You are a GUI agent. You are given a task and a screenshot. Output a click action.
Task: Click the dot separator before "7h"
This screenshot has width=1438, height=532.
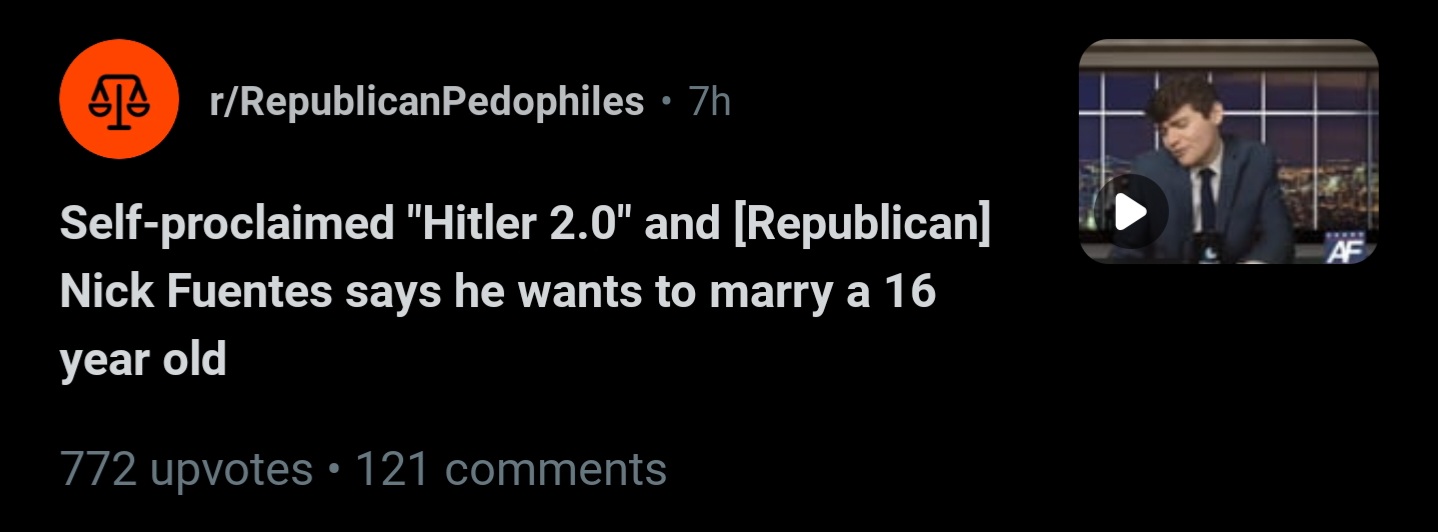click(x=666, y=101)
